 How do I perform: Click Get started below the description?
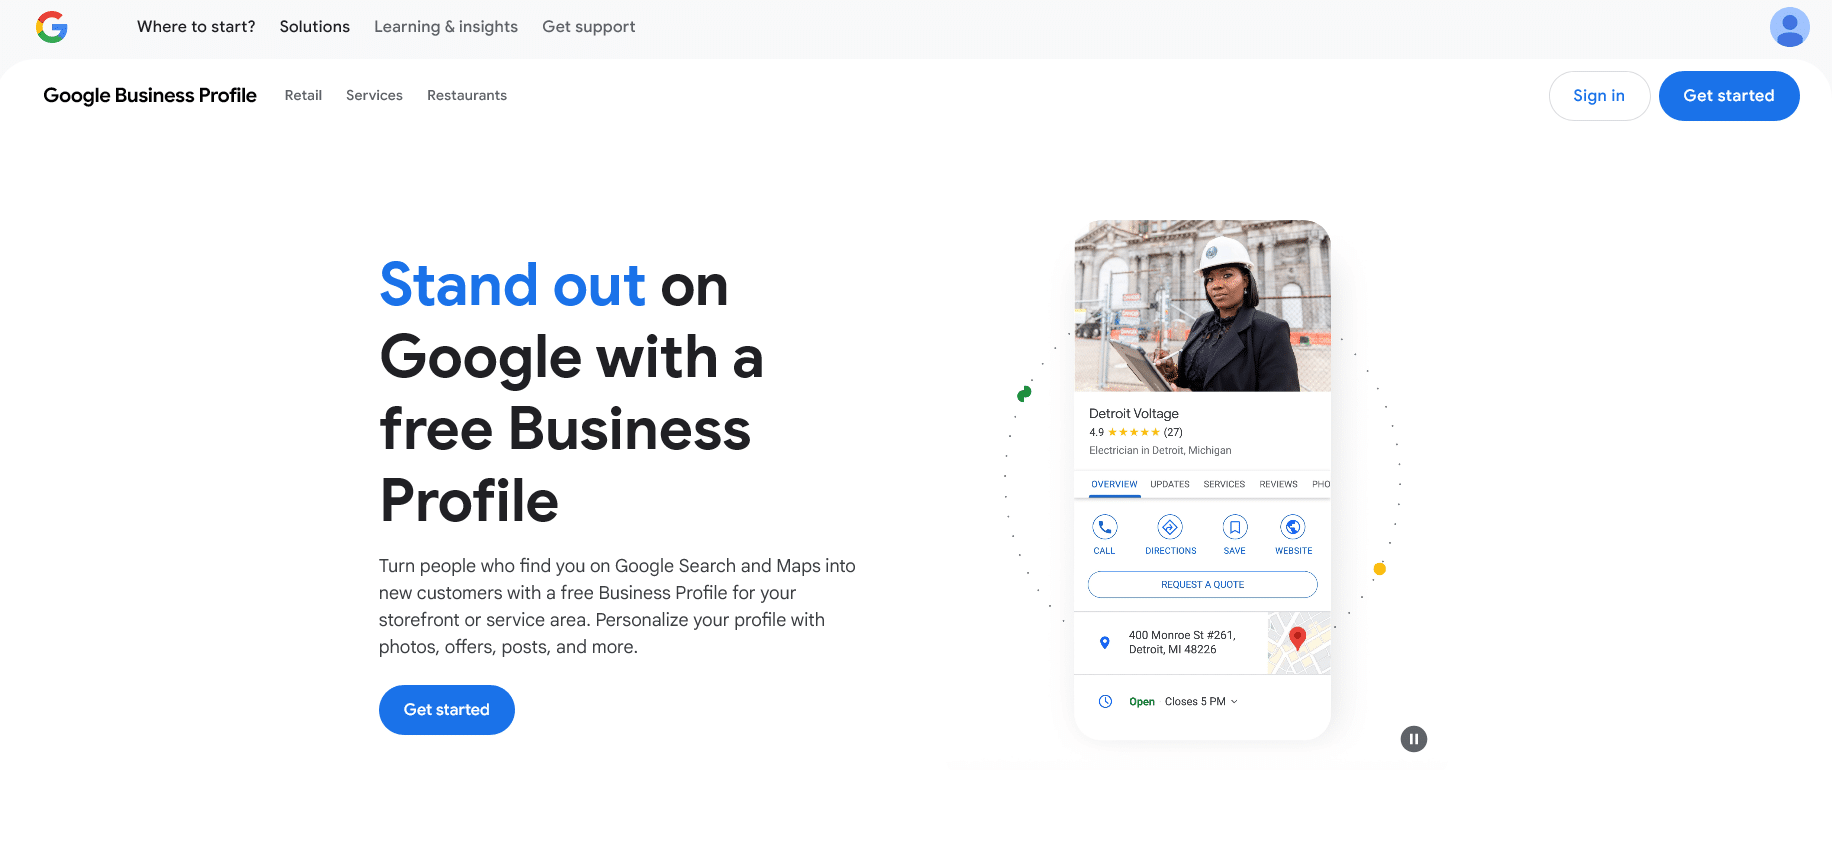[447, 710]
